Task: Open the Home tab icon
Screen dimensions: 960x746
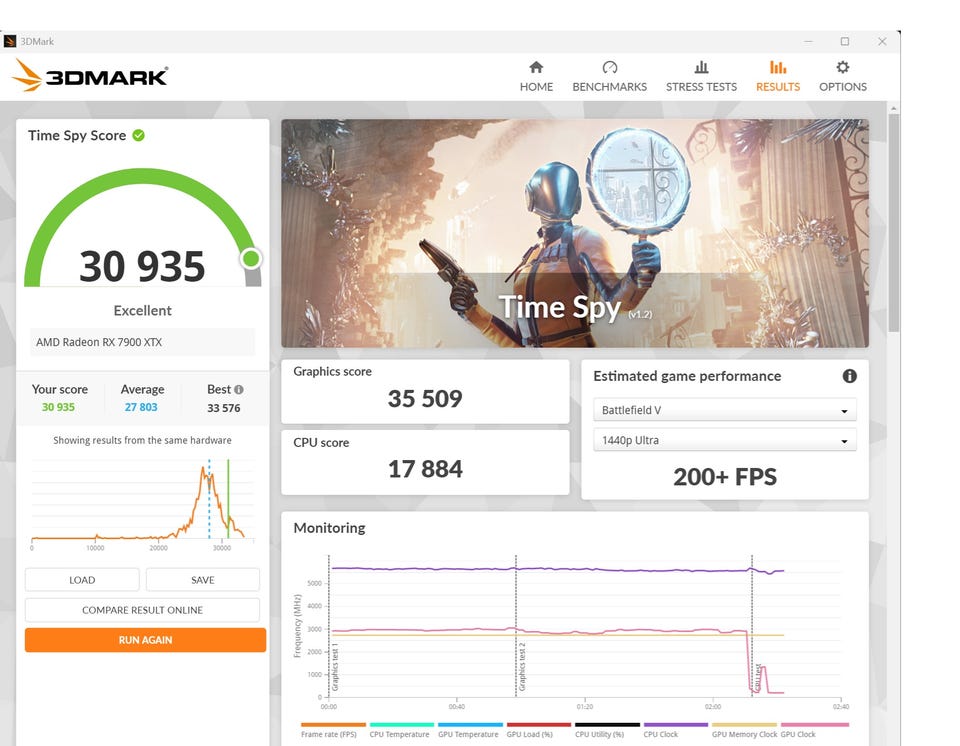Action: click(x=536, y=67)
